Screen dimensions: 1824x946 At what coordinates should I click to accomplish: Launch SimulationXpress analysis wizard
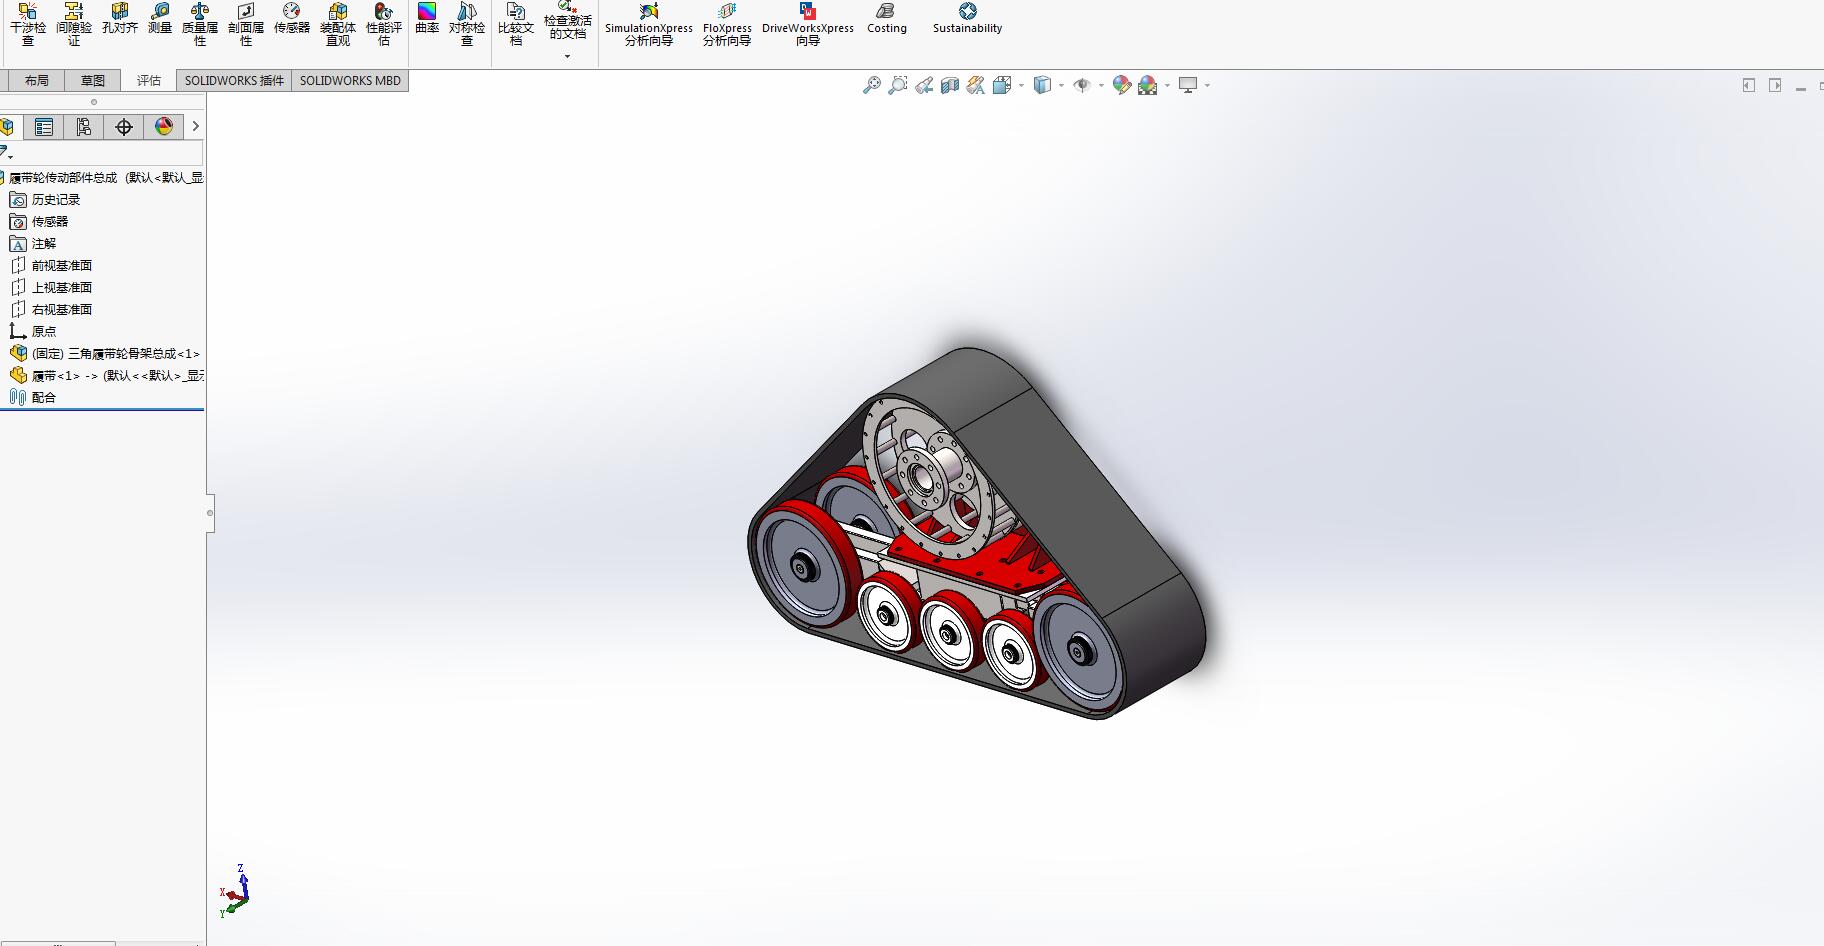(x=649, y=24)
